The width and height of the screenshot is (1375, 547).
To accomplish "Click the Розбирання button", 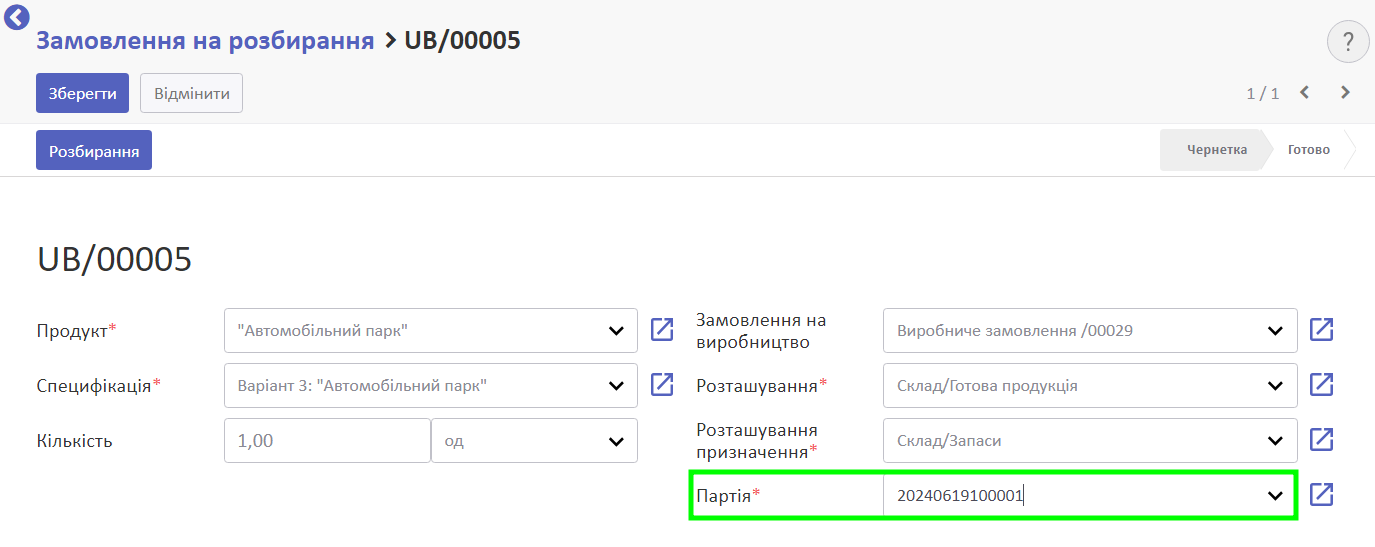I will click(x=94, y=150).
